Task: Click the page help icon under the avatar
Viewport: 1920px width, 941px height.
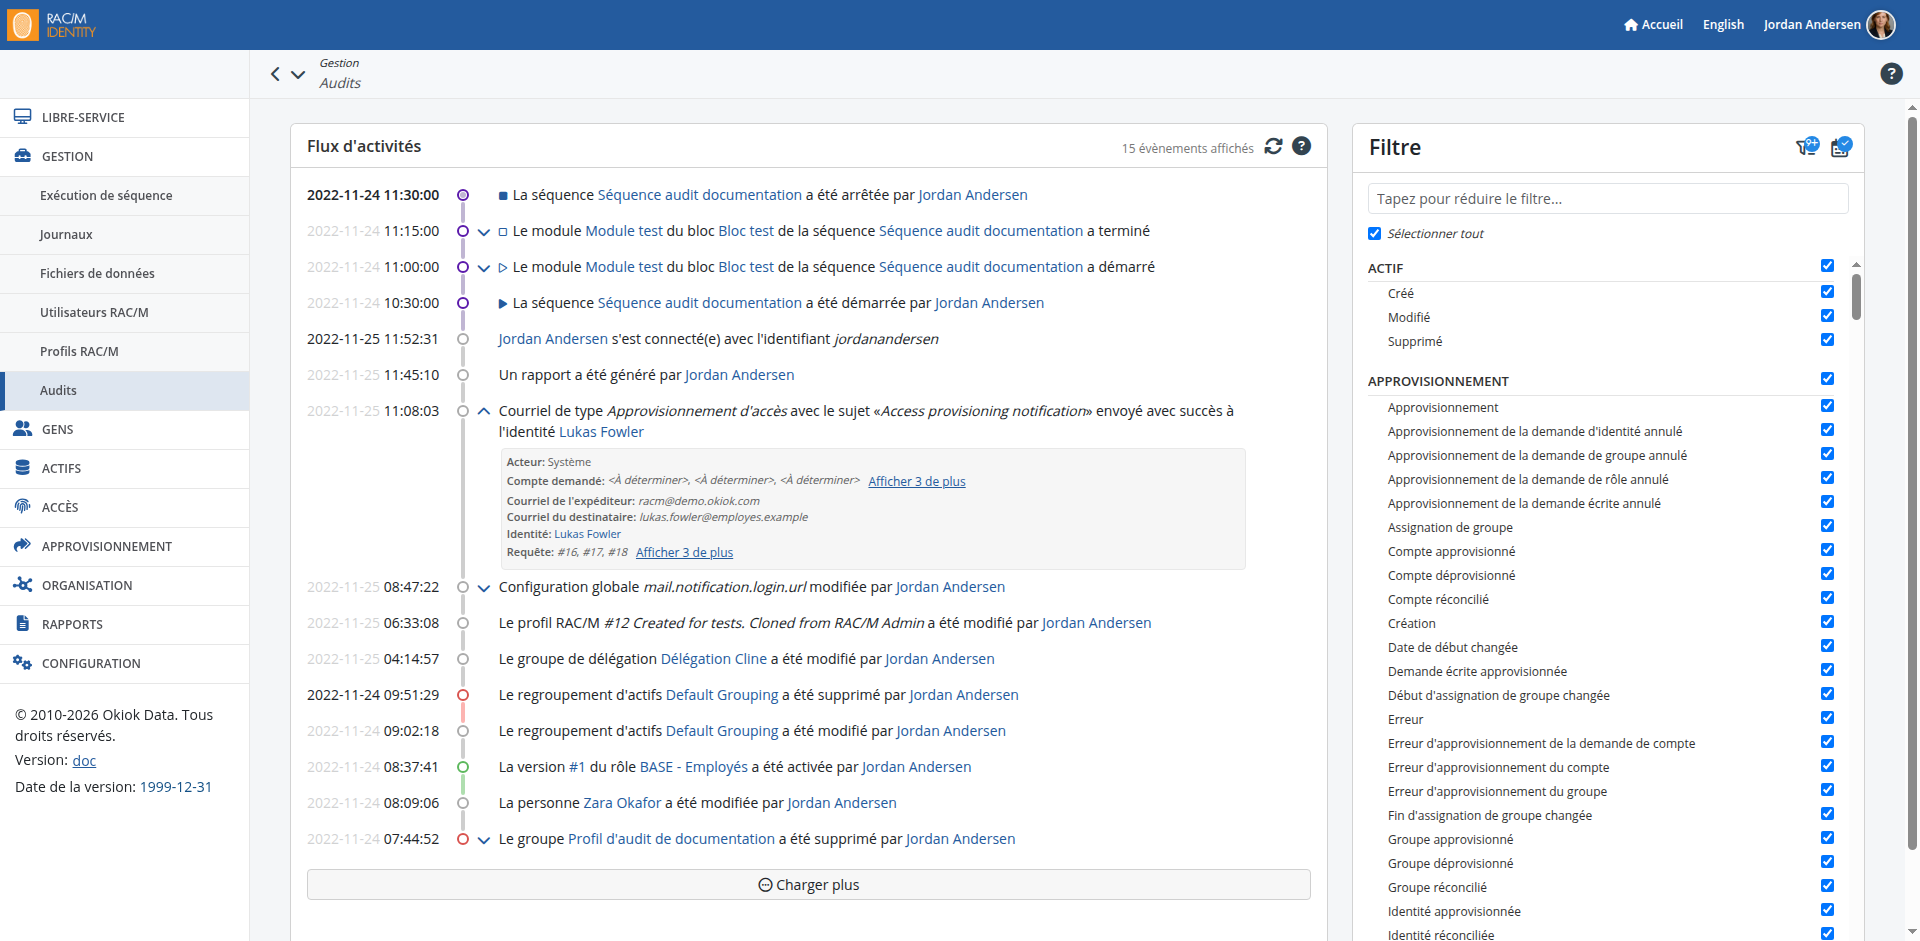Action: (1891, 73)
